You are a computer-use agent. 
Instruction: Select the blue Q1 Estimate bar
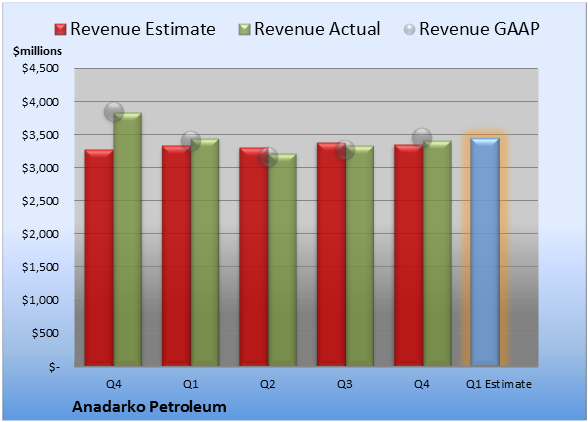pyautogui.click(x=485, y=252)
